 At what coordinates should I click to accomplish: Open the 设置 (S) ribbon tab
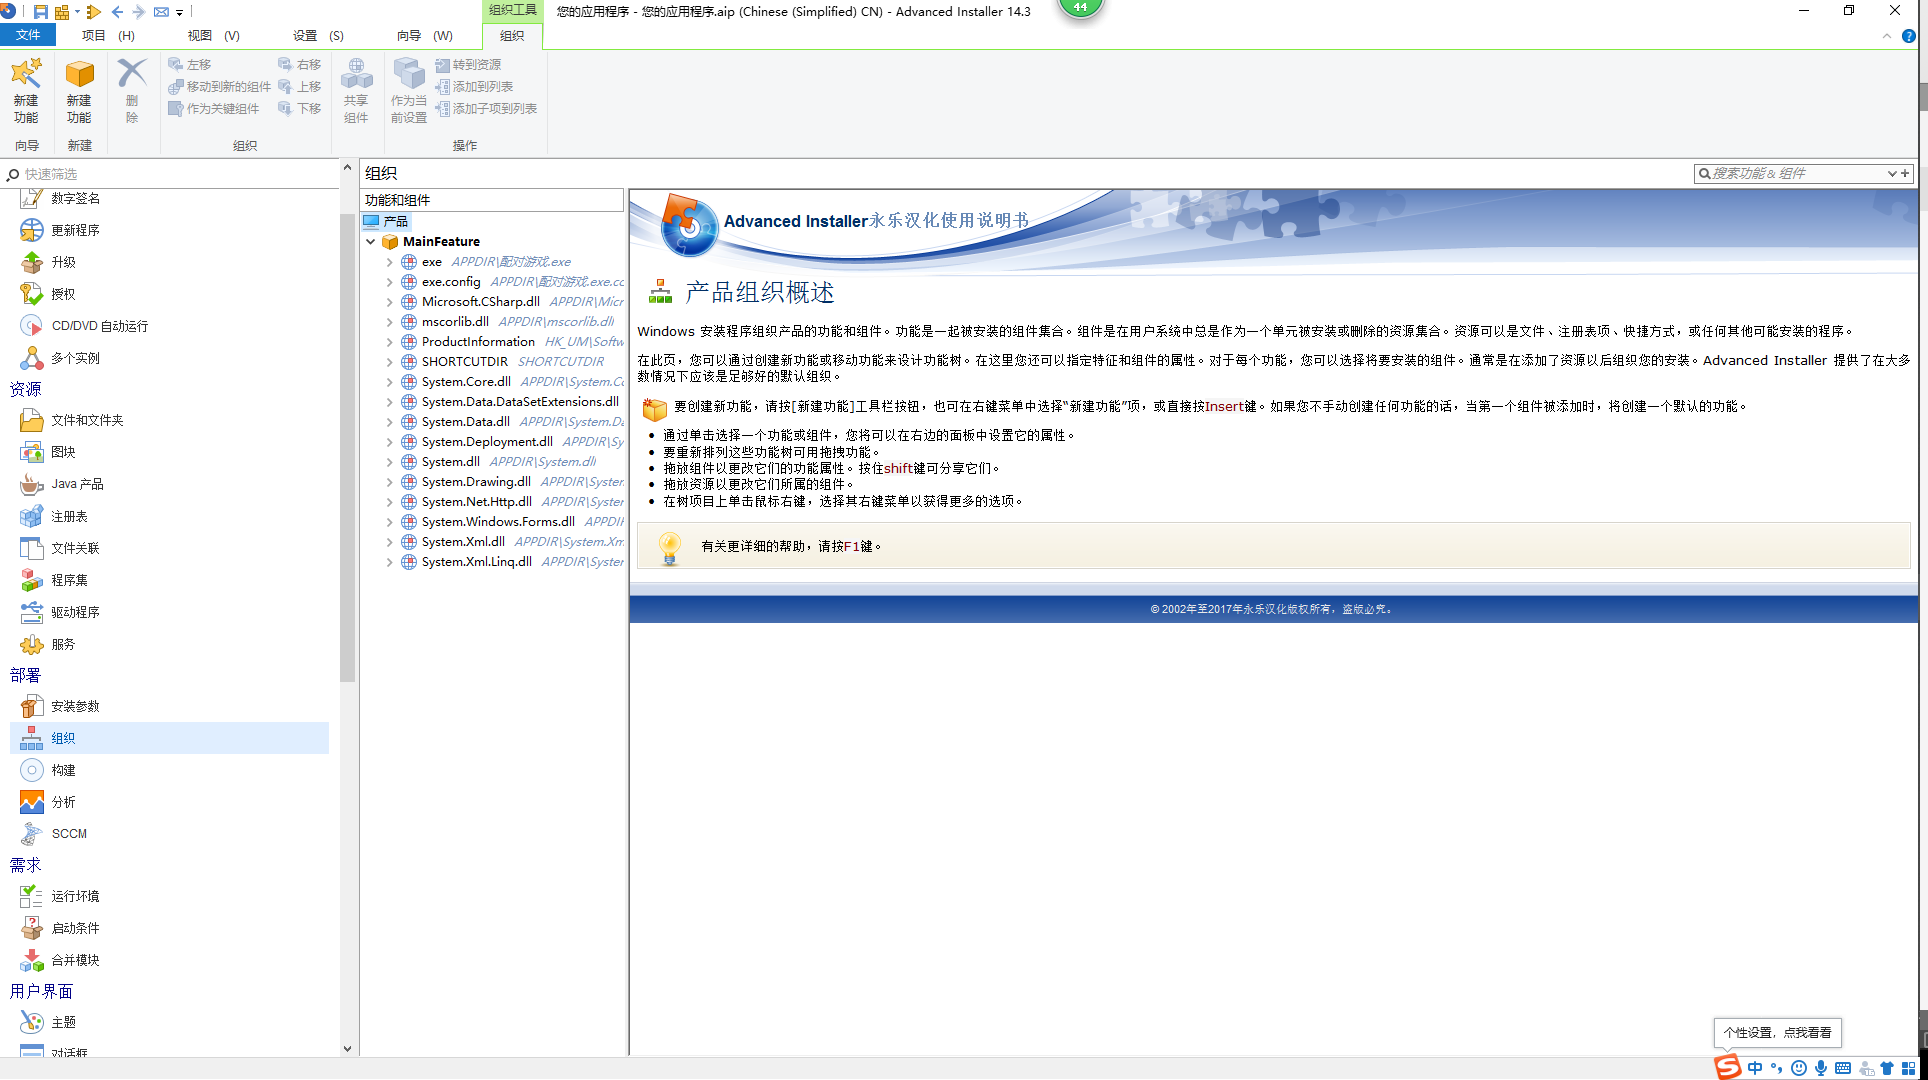click(x=318, y=35)
